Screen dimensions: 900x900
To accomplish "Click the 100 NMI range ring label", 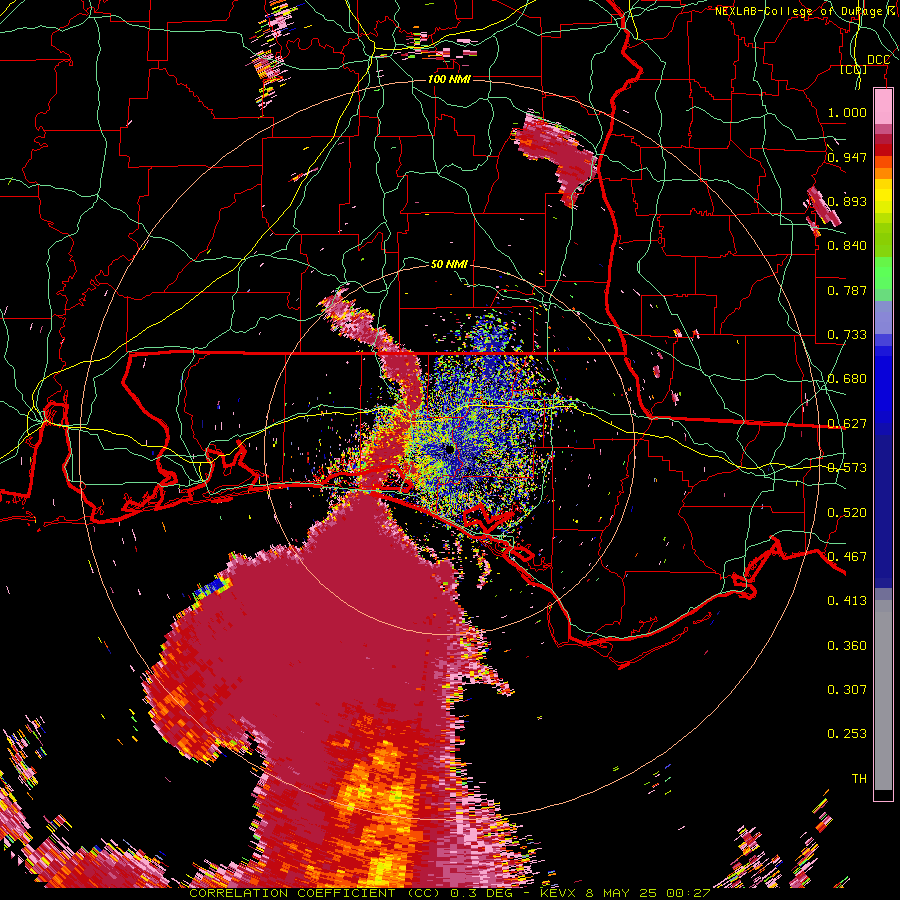I will pyautogui.click(x=449, y=79).
